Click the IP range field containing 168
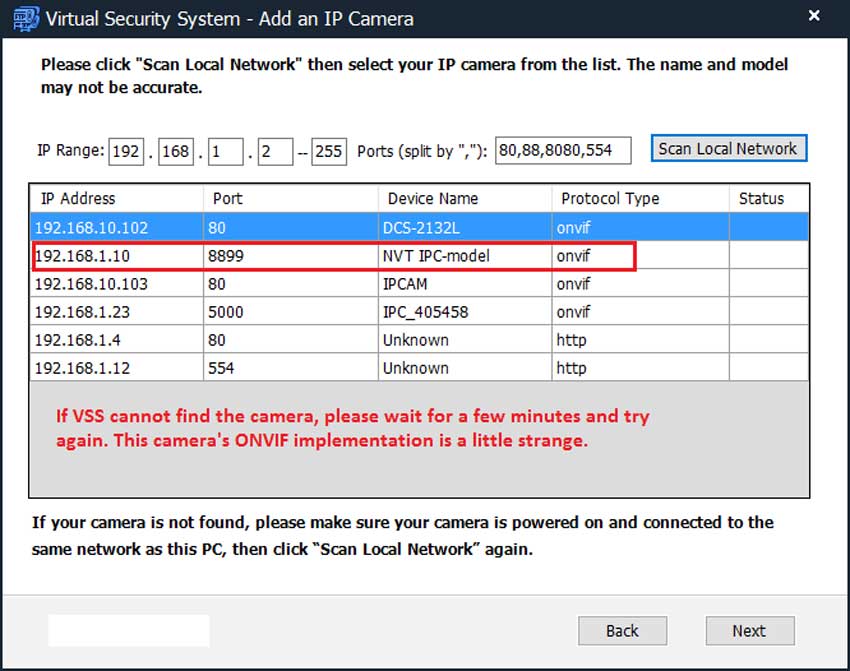The width and height of the screenshot is (850, 671). pos(176,152)
